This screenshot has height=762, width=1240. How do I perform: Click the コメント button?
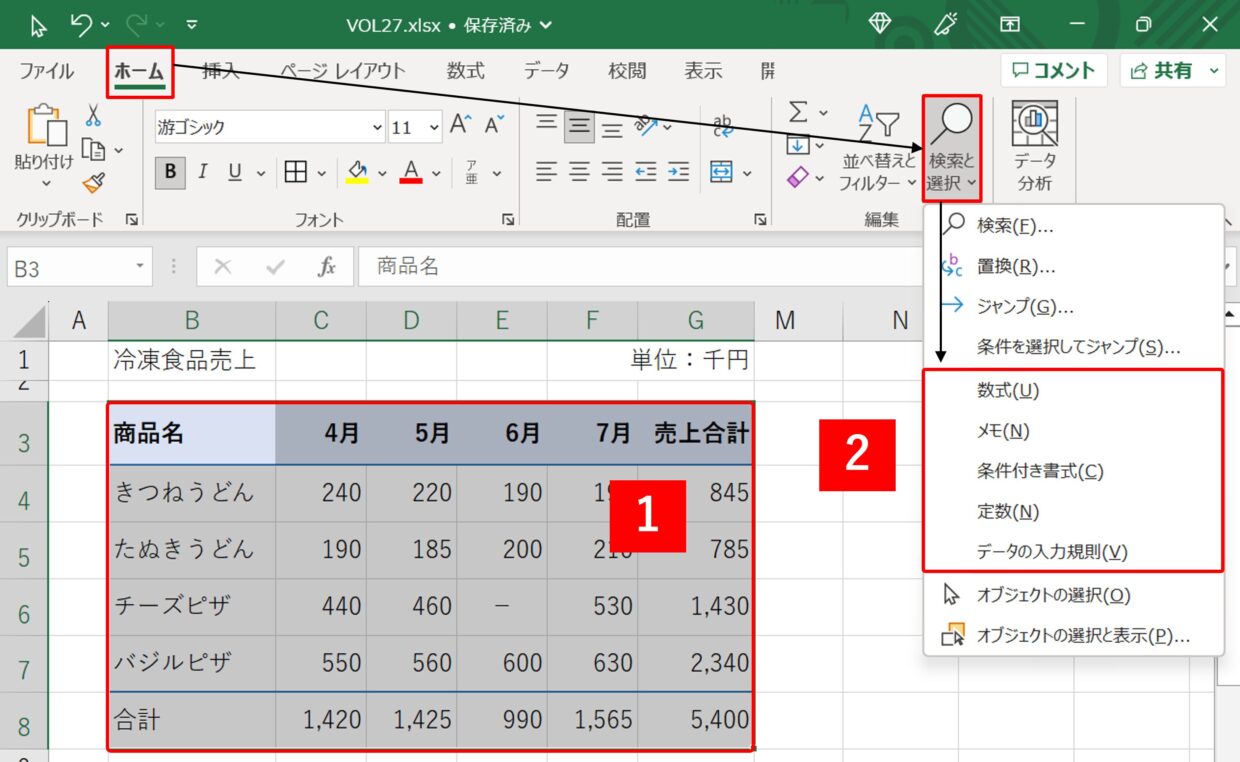coord(1053,70)
